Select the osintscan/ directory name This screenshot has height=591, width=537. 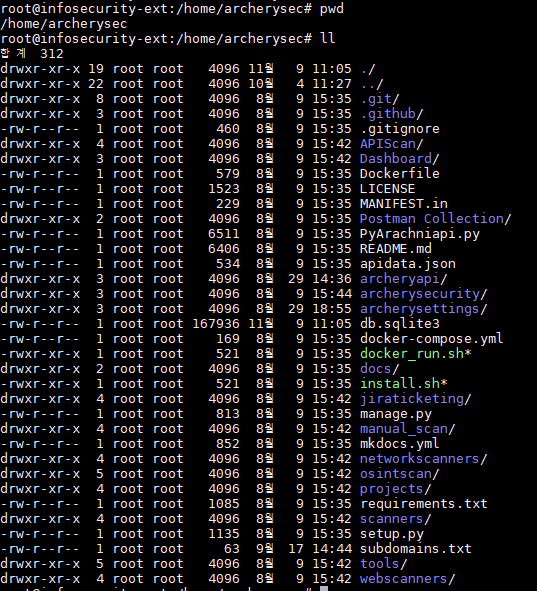[x=399, y=474]
